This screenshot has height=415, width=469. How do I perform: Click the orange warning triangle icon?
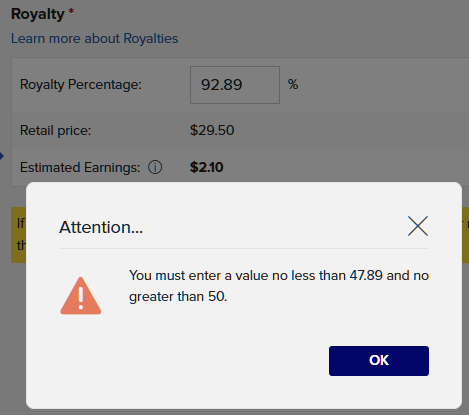pos(81,296)
